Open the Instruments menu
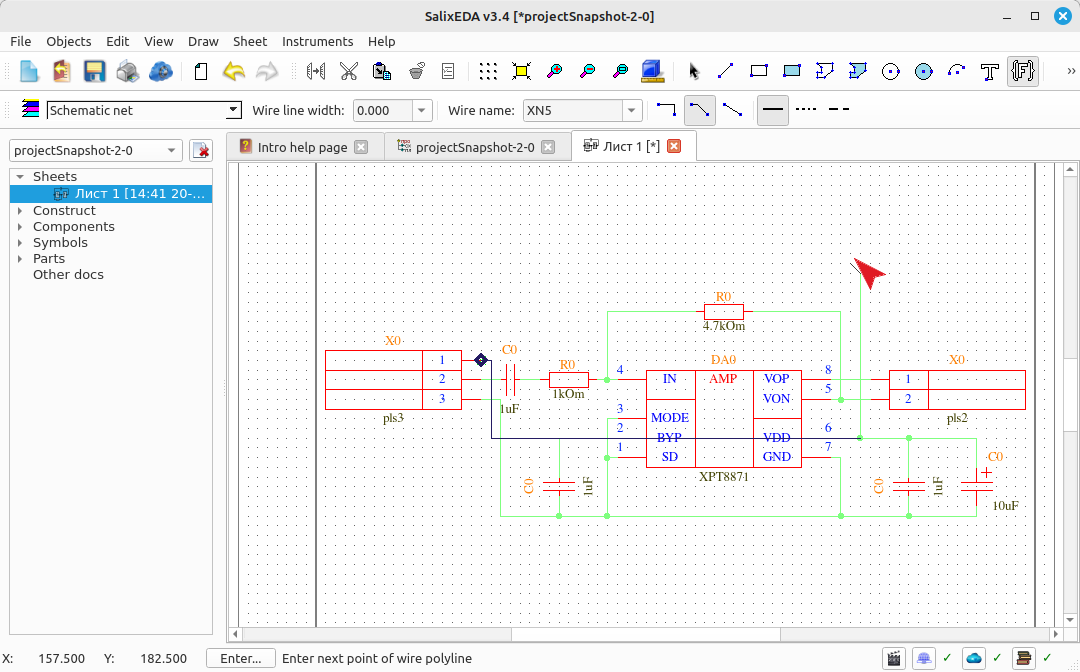Viewport: 1080px width, 672px height. [x=317, y=41]
